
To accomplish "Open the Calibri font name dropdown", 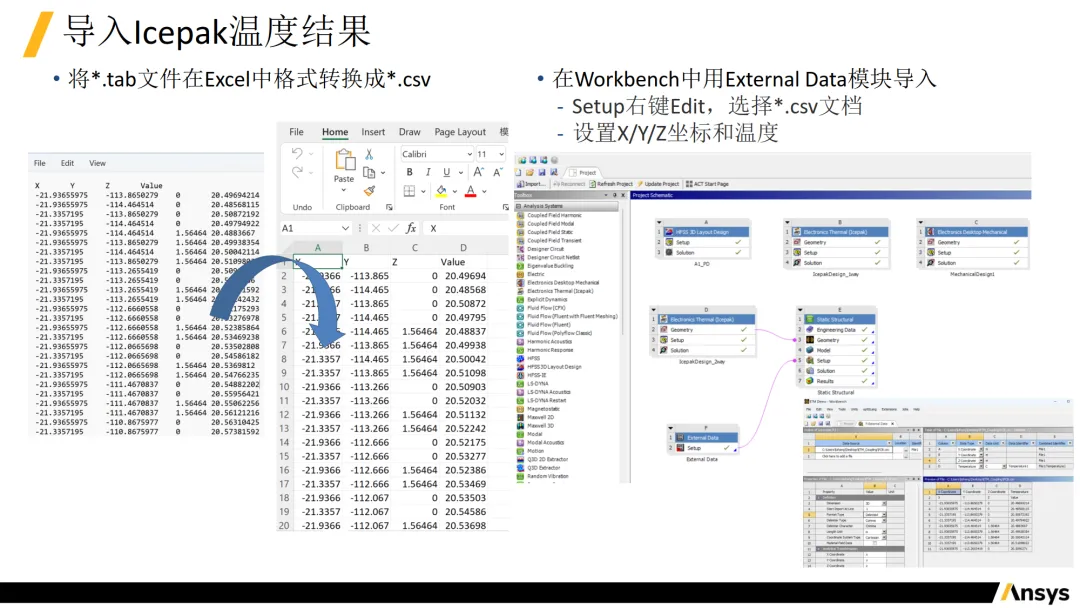I will point(470,154).
